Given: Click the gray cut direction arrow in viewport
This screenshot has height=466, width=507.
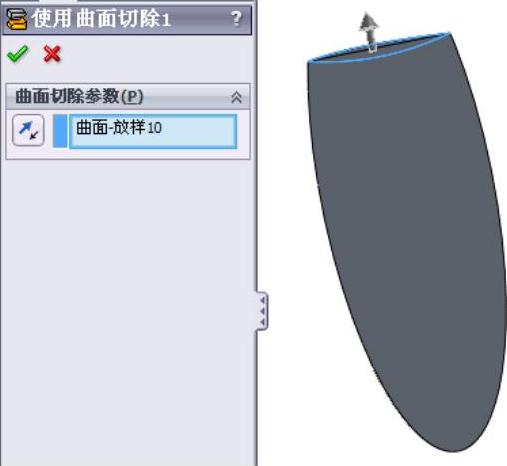Looking at the screenshot, I should (369, 27).
